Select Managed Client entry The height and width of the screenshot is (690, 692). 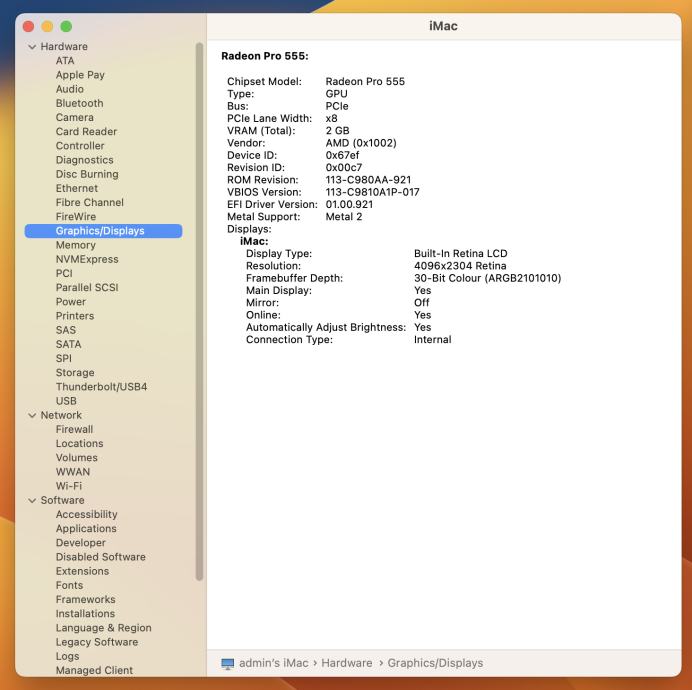[94, 670]
